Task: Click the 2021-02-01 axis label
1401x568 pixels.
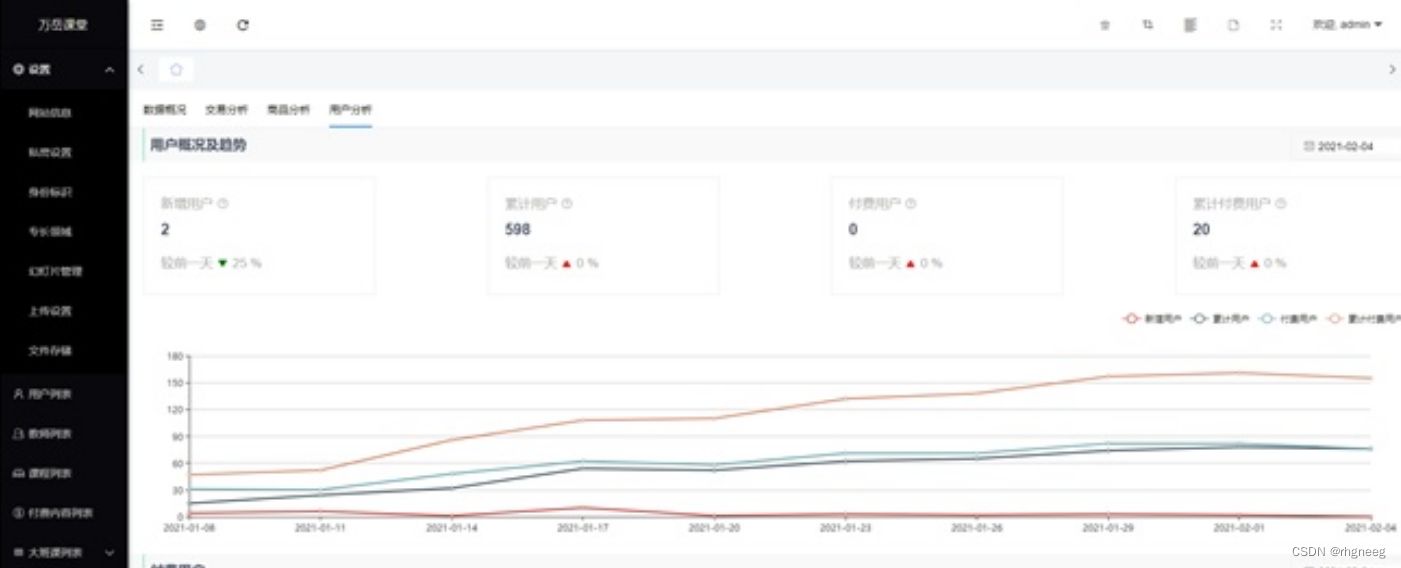Action: pos(1239,527)
